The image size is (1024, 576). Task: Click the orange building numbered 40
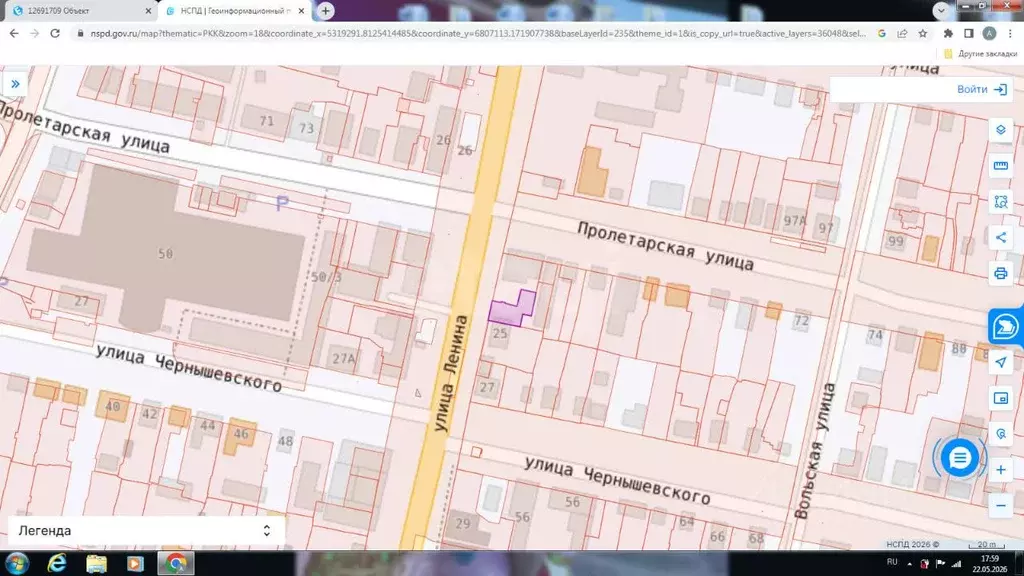click(x=112, y=406)
